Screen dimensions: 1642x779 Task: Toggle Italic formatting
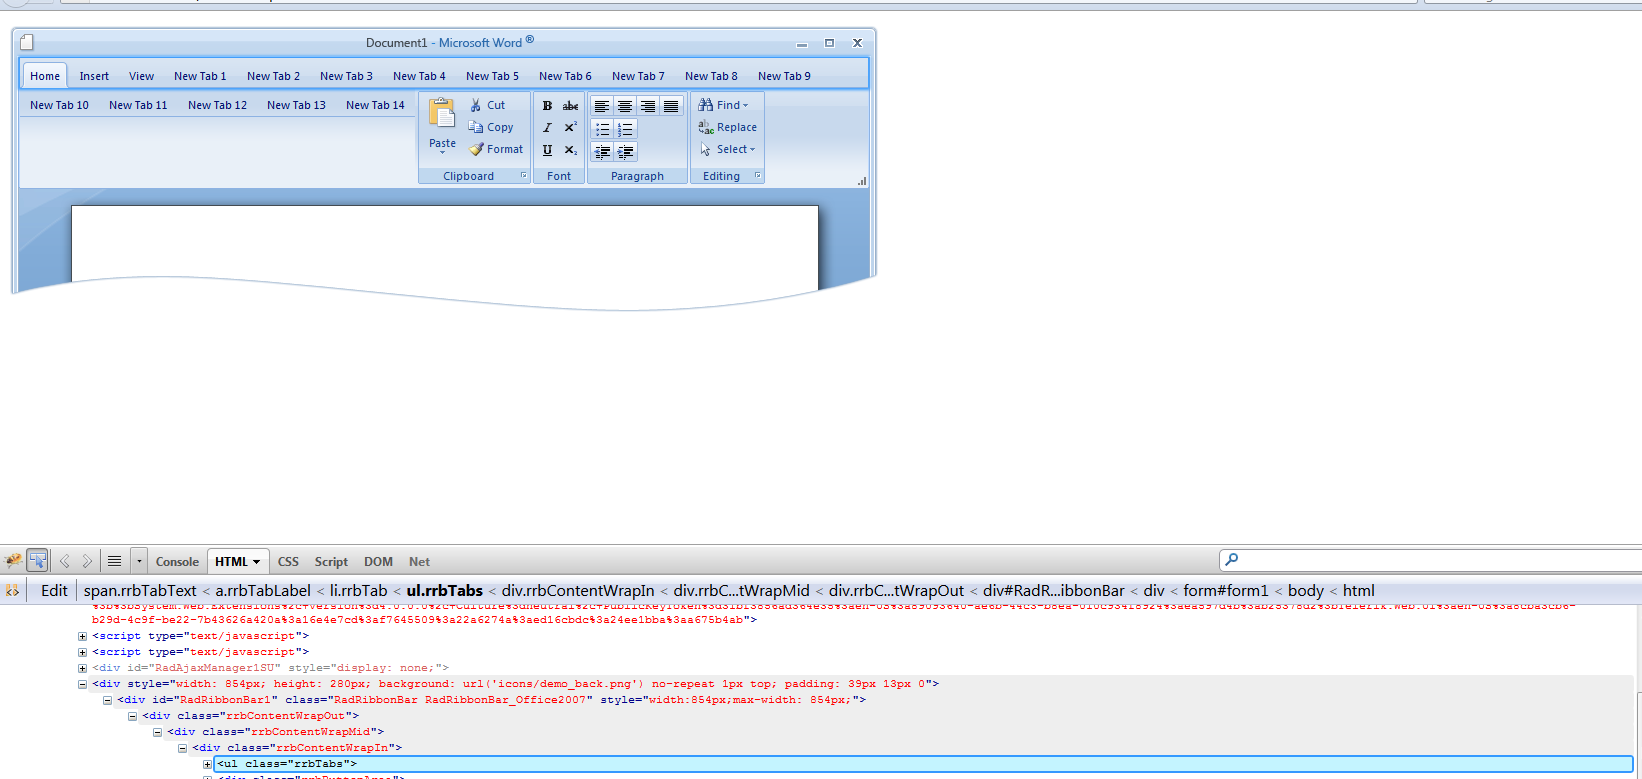(x=547, y=128)
